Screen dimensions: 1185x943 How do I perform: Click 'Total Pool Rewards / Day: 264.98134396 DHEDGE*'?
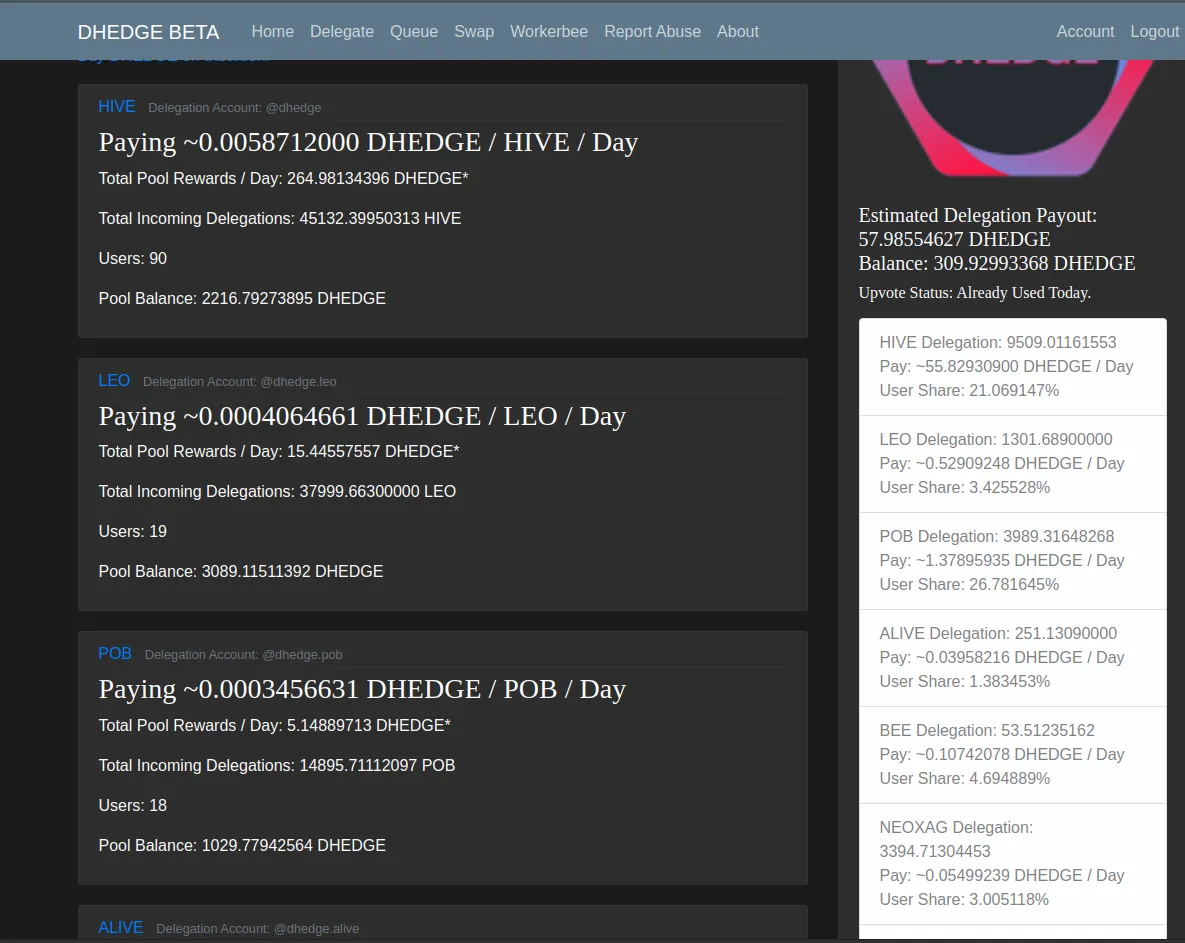click(283, 178)
